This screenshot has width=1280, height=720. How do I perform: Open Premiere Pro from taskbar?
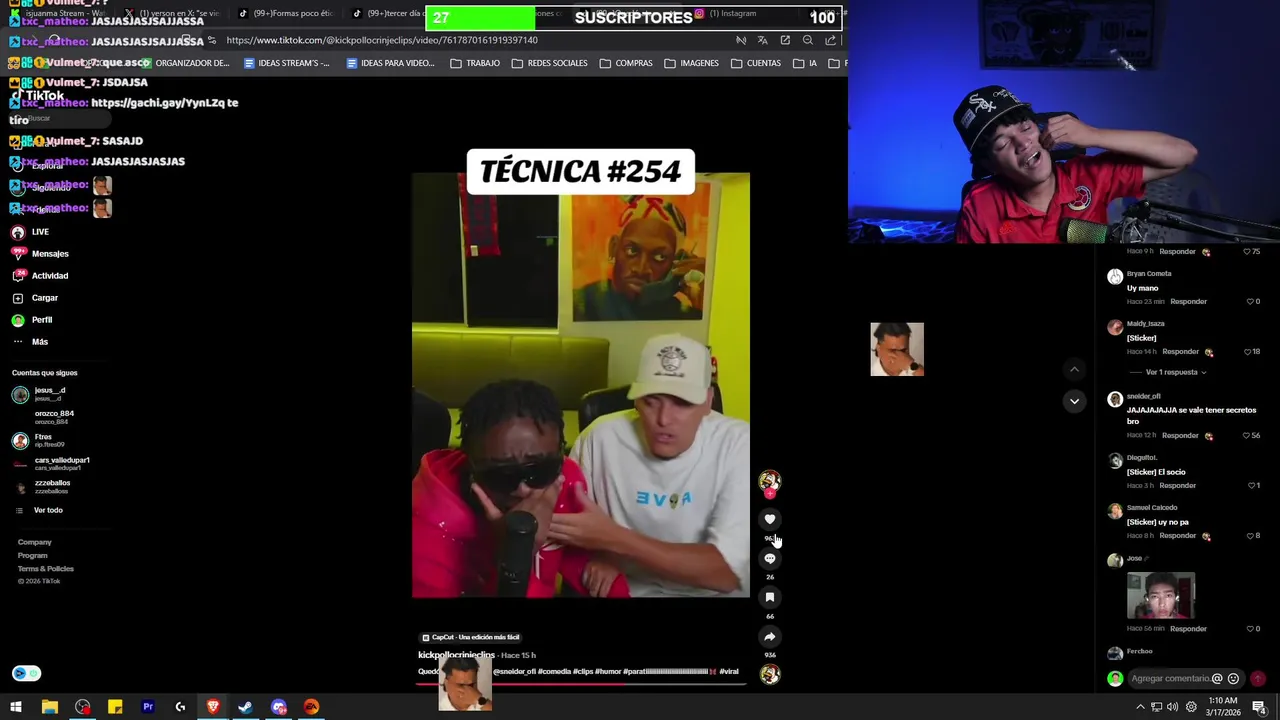148,707
